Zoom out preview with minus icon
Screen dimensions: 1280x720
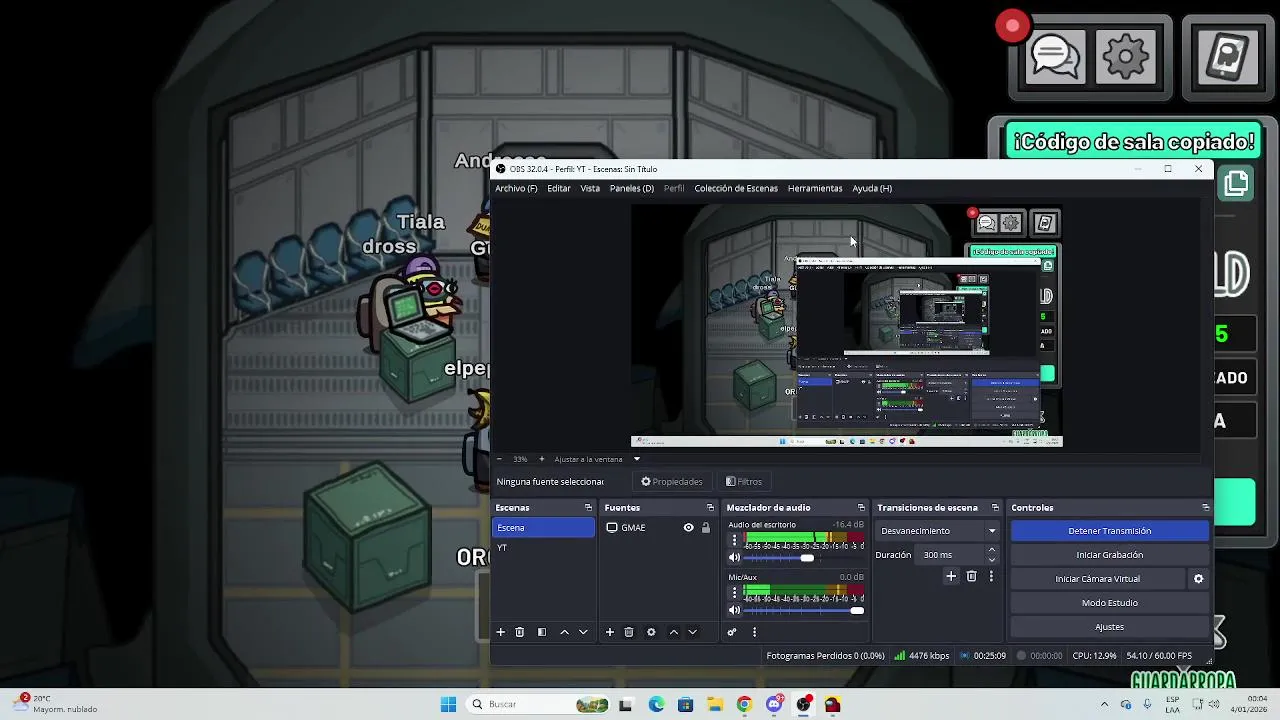pyautogui.click(x=499, y=459)
